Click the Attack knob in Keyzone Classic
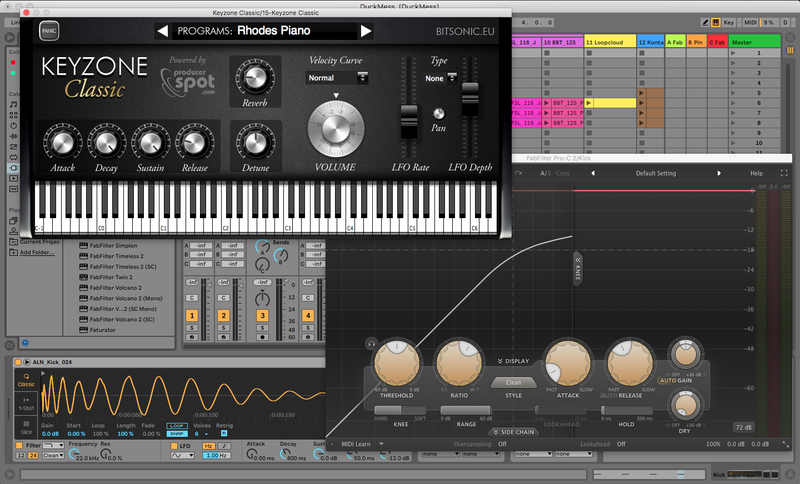This screenshot has height=484, width=800. (x=62, y=142)
